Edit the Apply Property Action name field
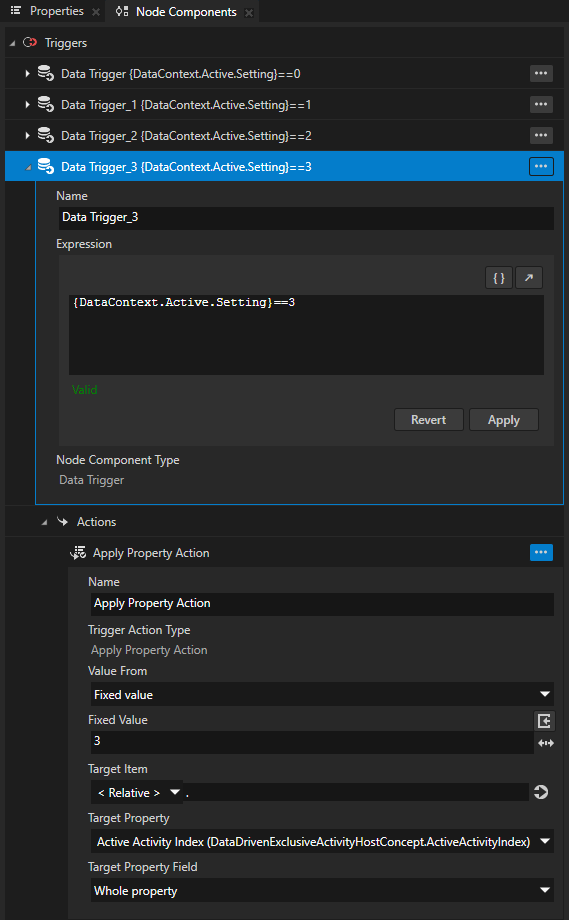This screenshot has width=569, height=920. [x=322, y=604]
